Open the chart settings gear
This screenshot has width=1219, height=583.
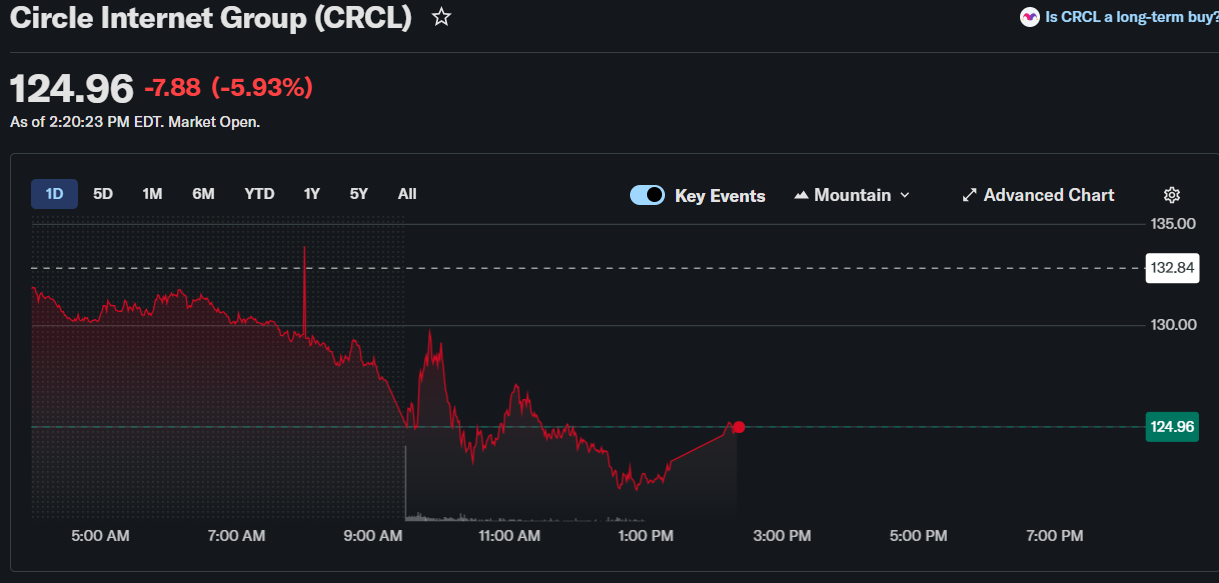point(1171,195)
